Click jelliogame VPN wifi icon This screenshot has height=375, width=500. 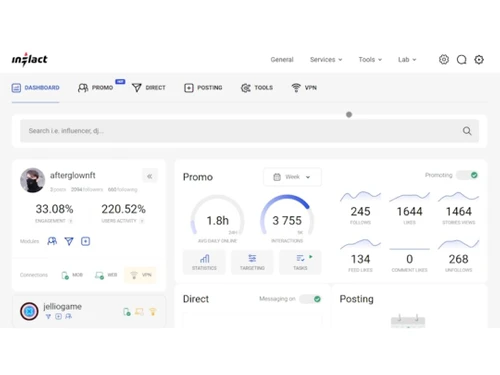coord(153,312)
